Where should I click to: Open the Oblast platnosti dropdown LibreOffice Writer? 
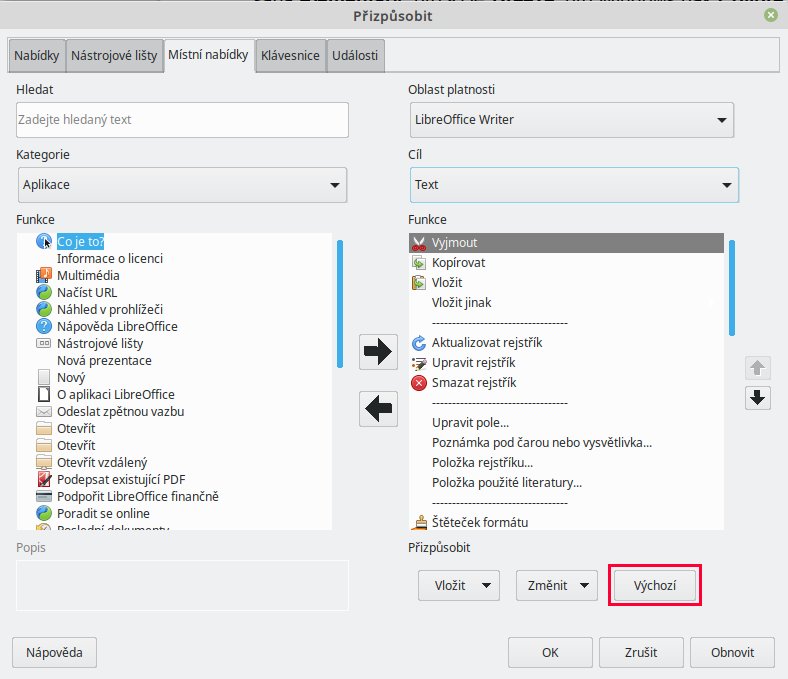point(572,120)
